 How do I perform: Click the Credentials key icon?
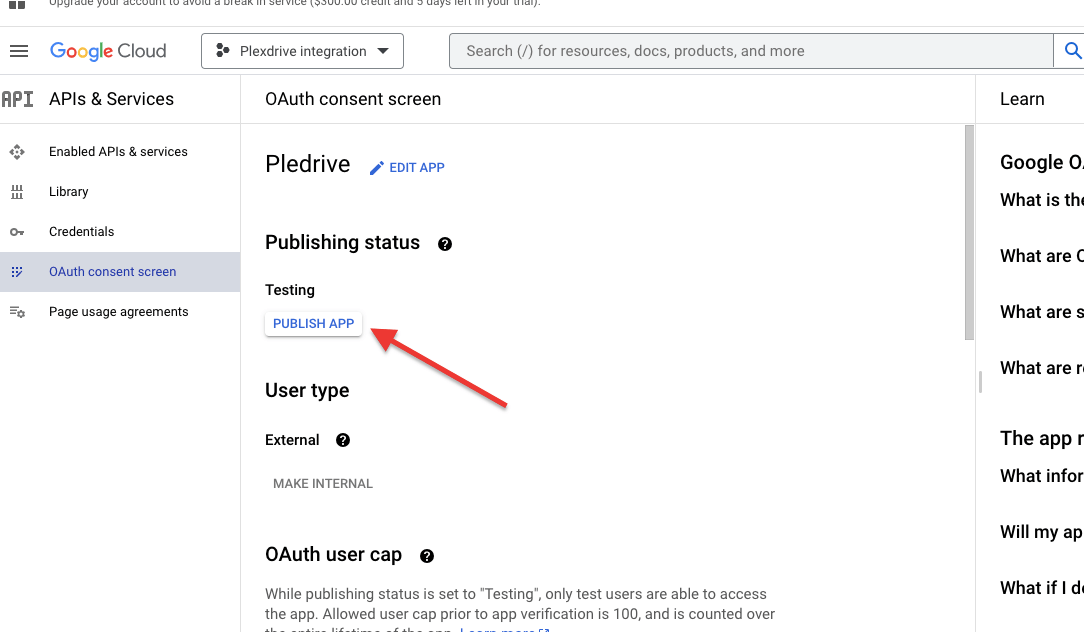pyautogui.click(x=17, y=232)
